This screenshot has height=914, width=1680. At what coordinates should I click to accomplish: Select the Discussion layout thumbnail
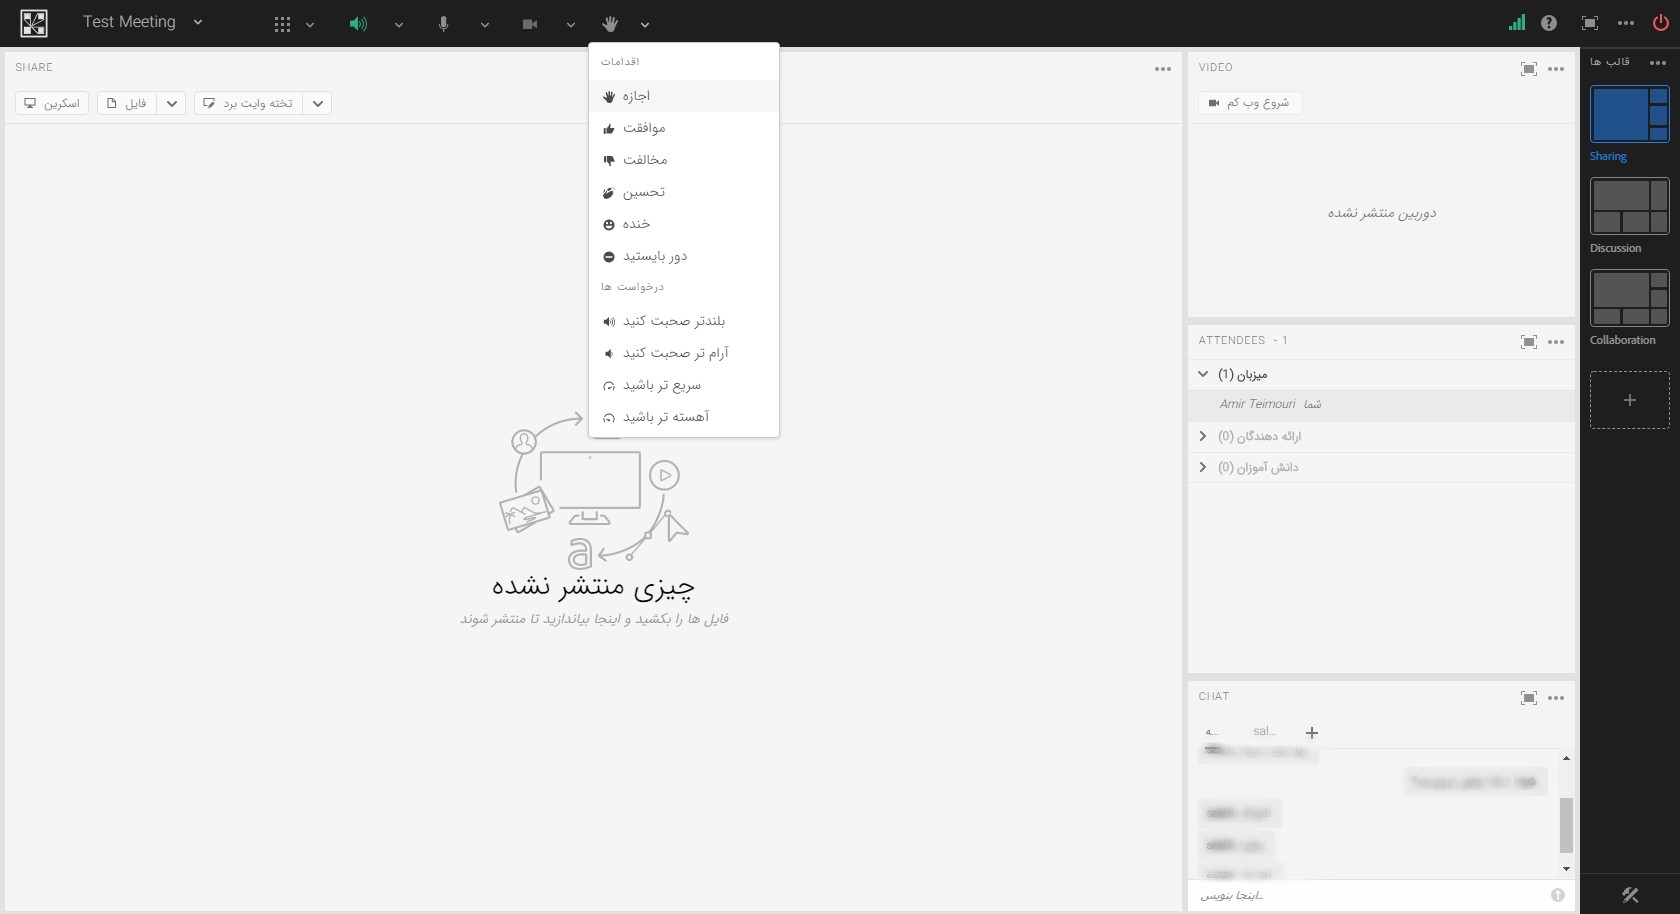point(1629,206)
